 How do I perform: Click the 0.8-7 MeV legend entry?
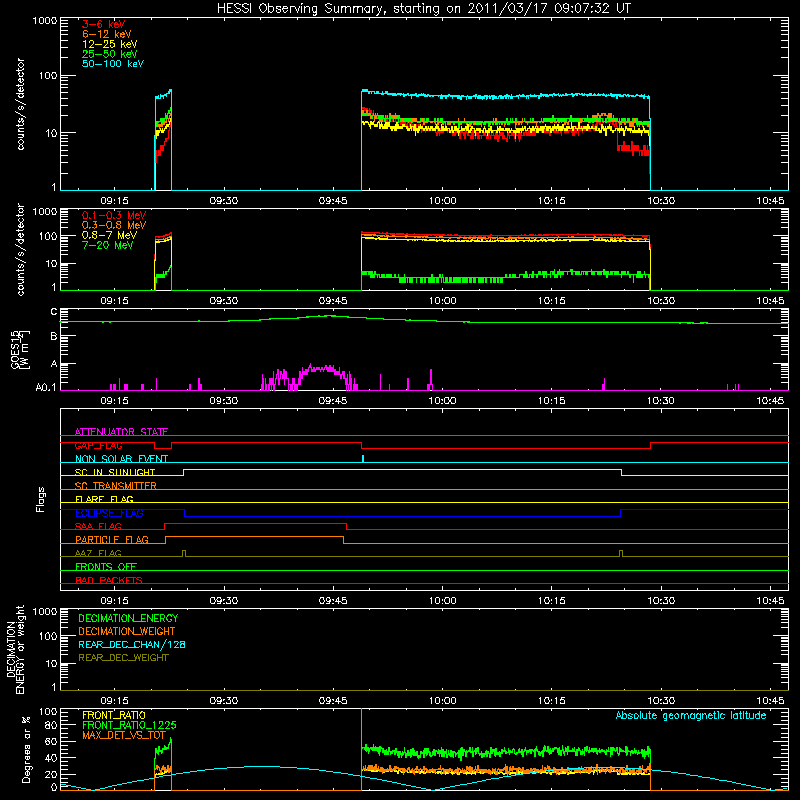coord(109,235)
